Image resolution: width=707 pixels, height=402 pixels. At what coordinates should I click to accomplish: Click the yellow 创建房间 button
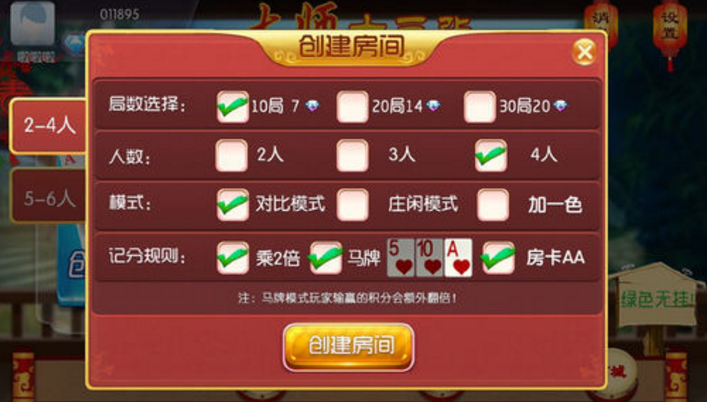pos(348,347)
